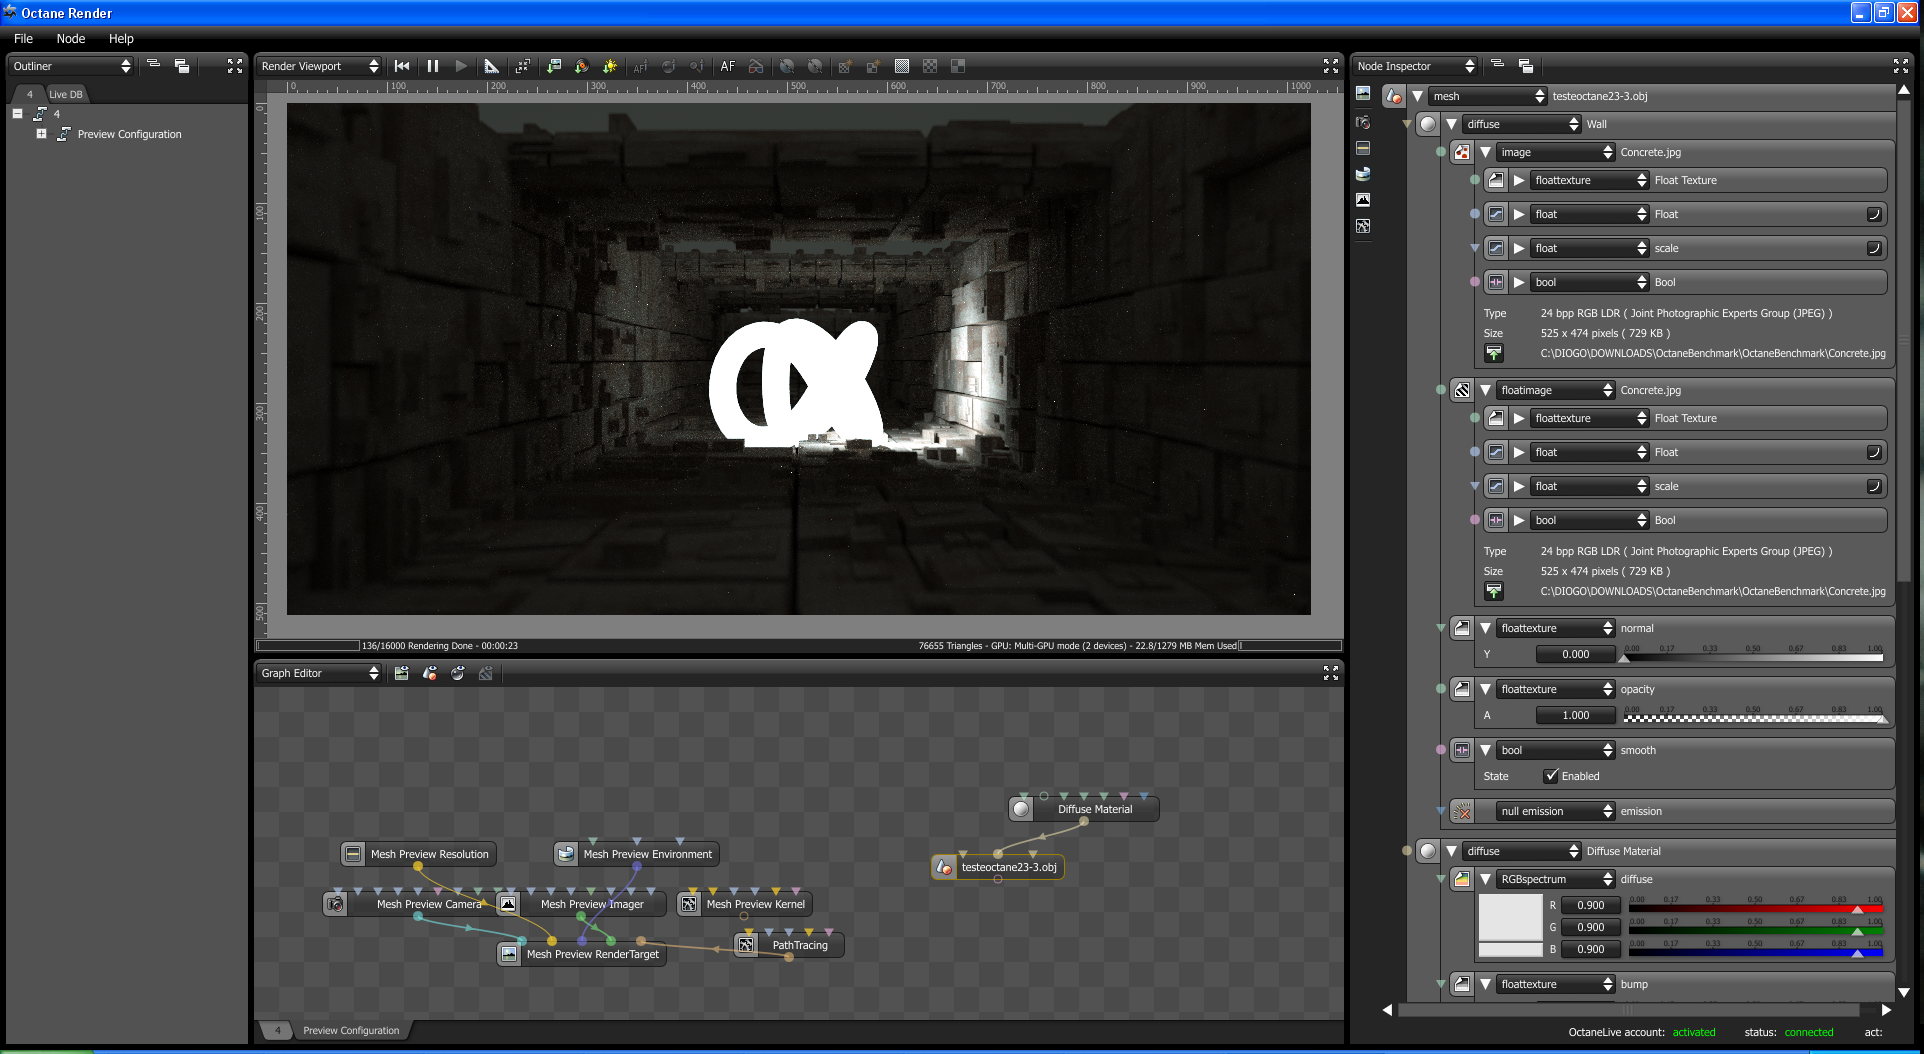Open the Graph Editor panel type dropdown
This screenshot has width=1924, height=1054.
coord(320,673)
